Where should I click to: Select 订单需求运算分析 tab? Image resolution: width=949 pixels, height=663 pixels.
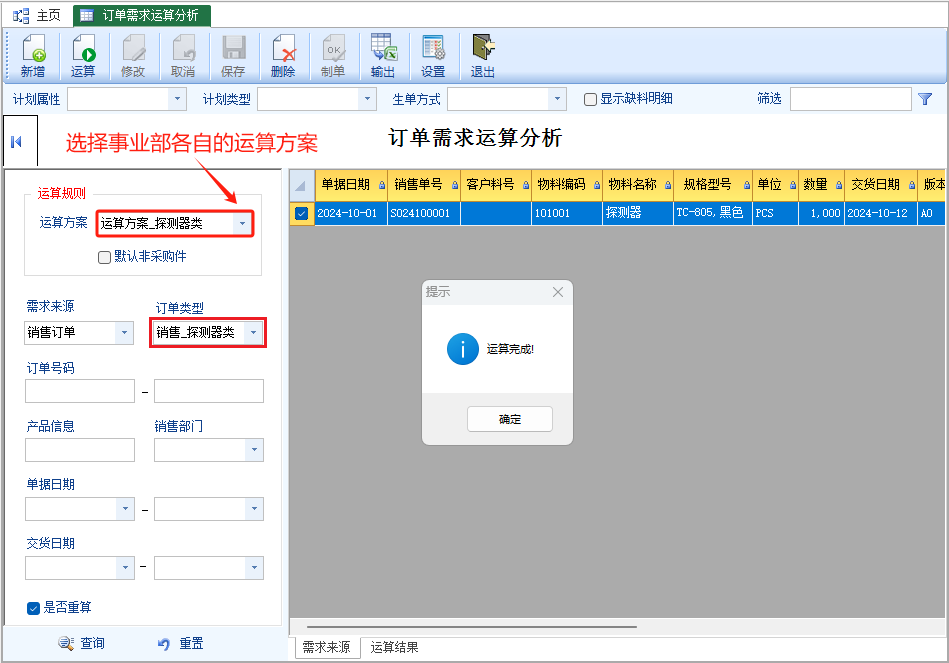point(142,16)
